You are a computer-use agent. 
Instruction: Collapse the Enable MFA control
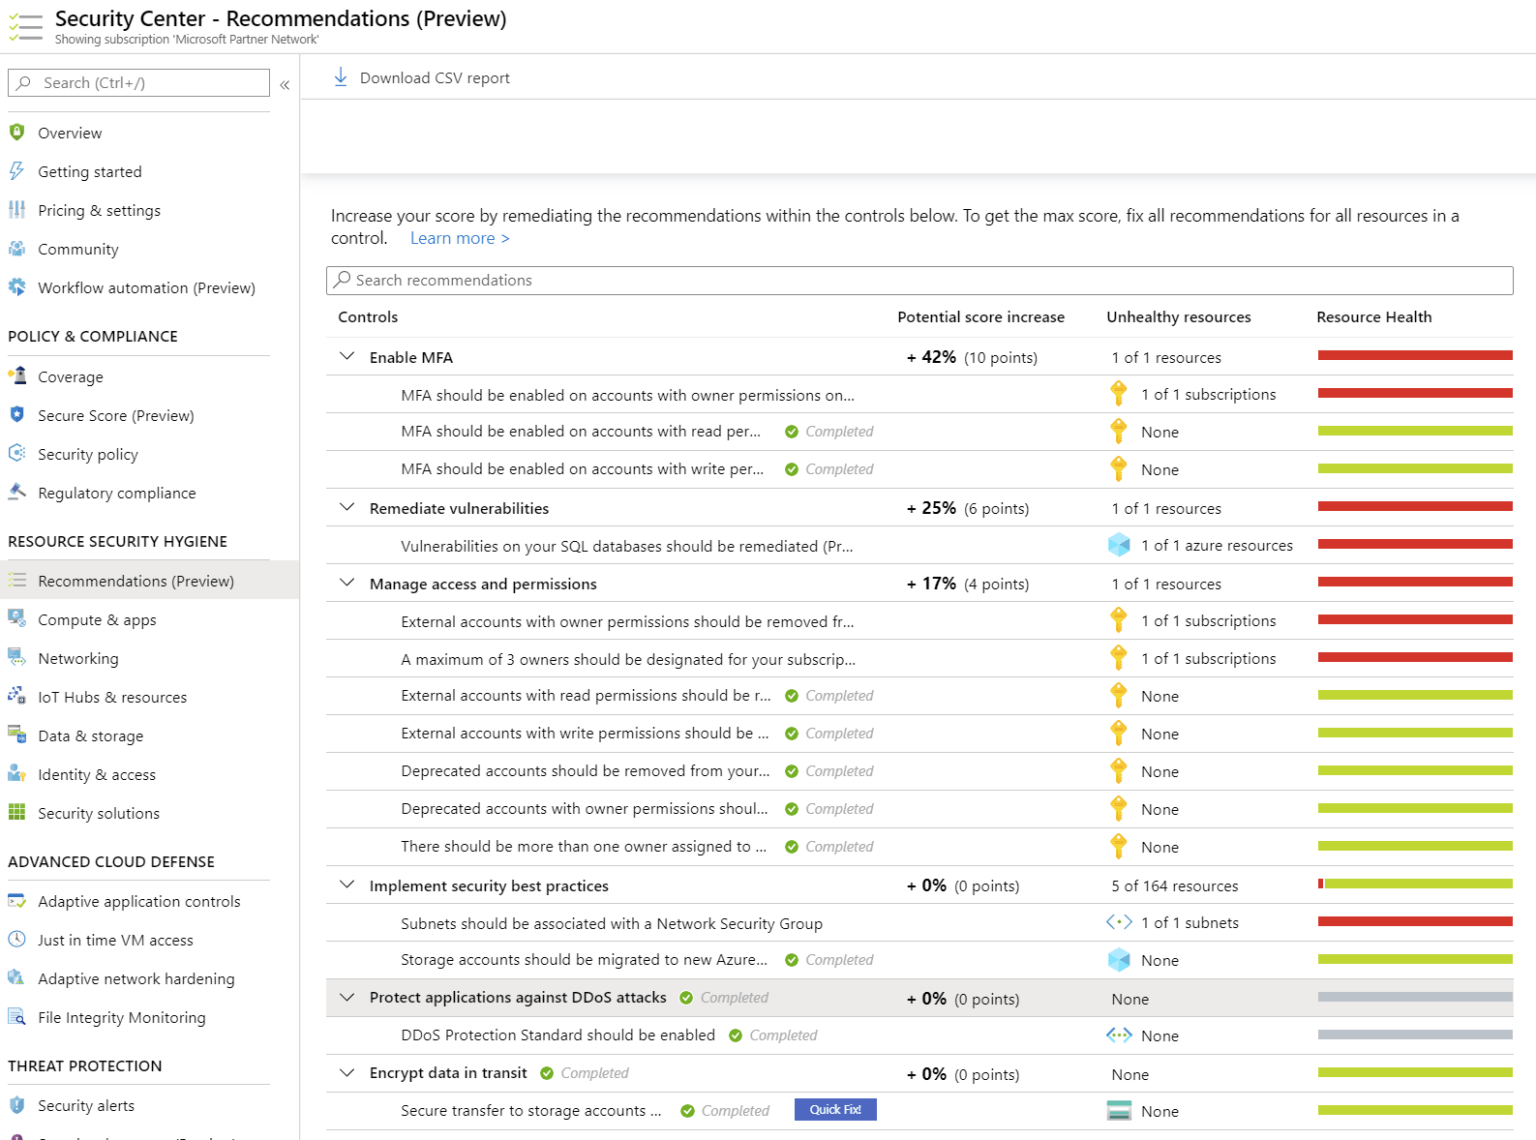[x=347, y=356]
